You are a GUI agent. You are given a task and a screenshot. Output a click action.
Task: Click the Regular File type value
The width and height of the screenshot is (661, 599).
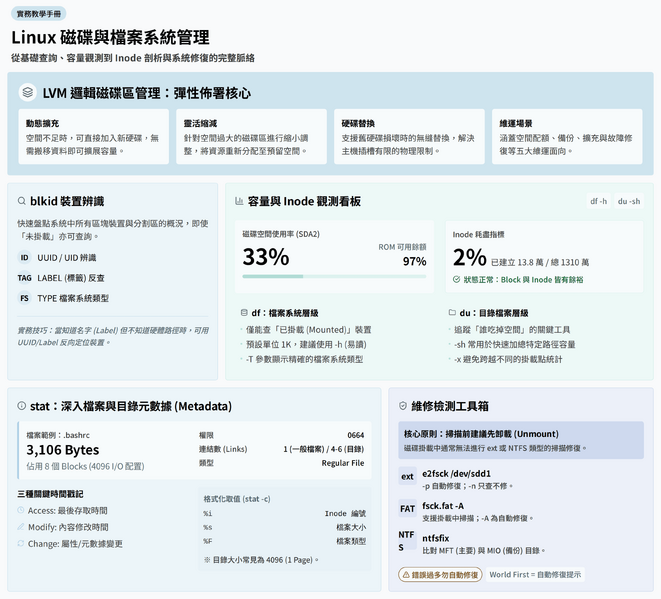[343, 463]
